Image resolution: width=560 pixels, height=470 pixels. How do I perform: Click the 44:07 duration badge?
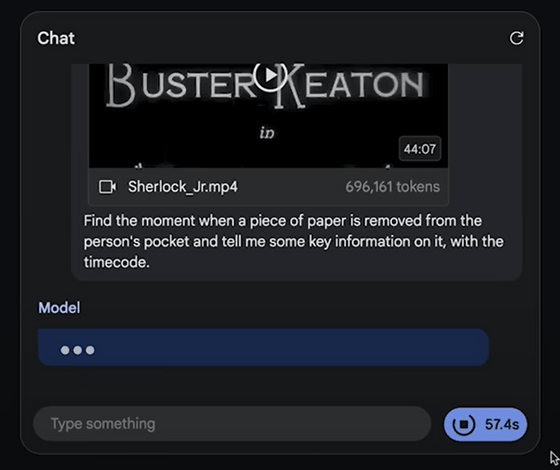pyautogui.click(x=420, y=149)
